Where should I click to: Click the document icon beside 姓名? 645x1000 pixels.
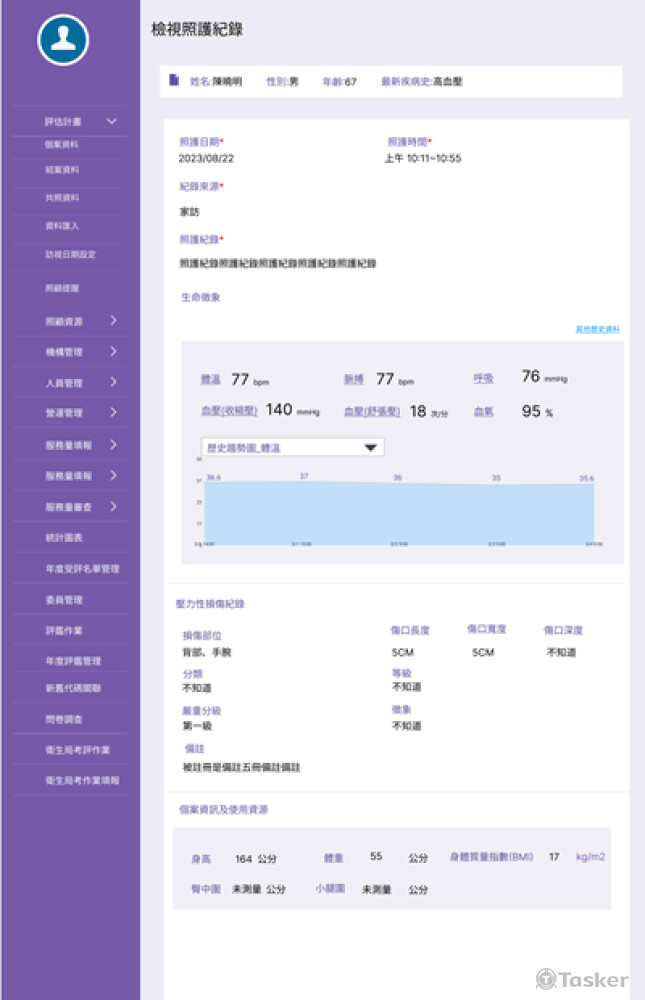coord(174,81)
